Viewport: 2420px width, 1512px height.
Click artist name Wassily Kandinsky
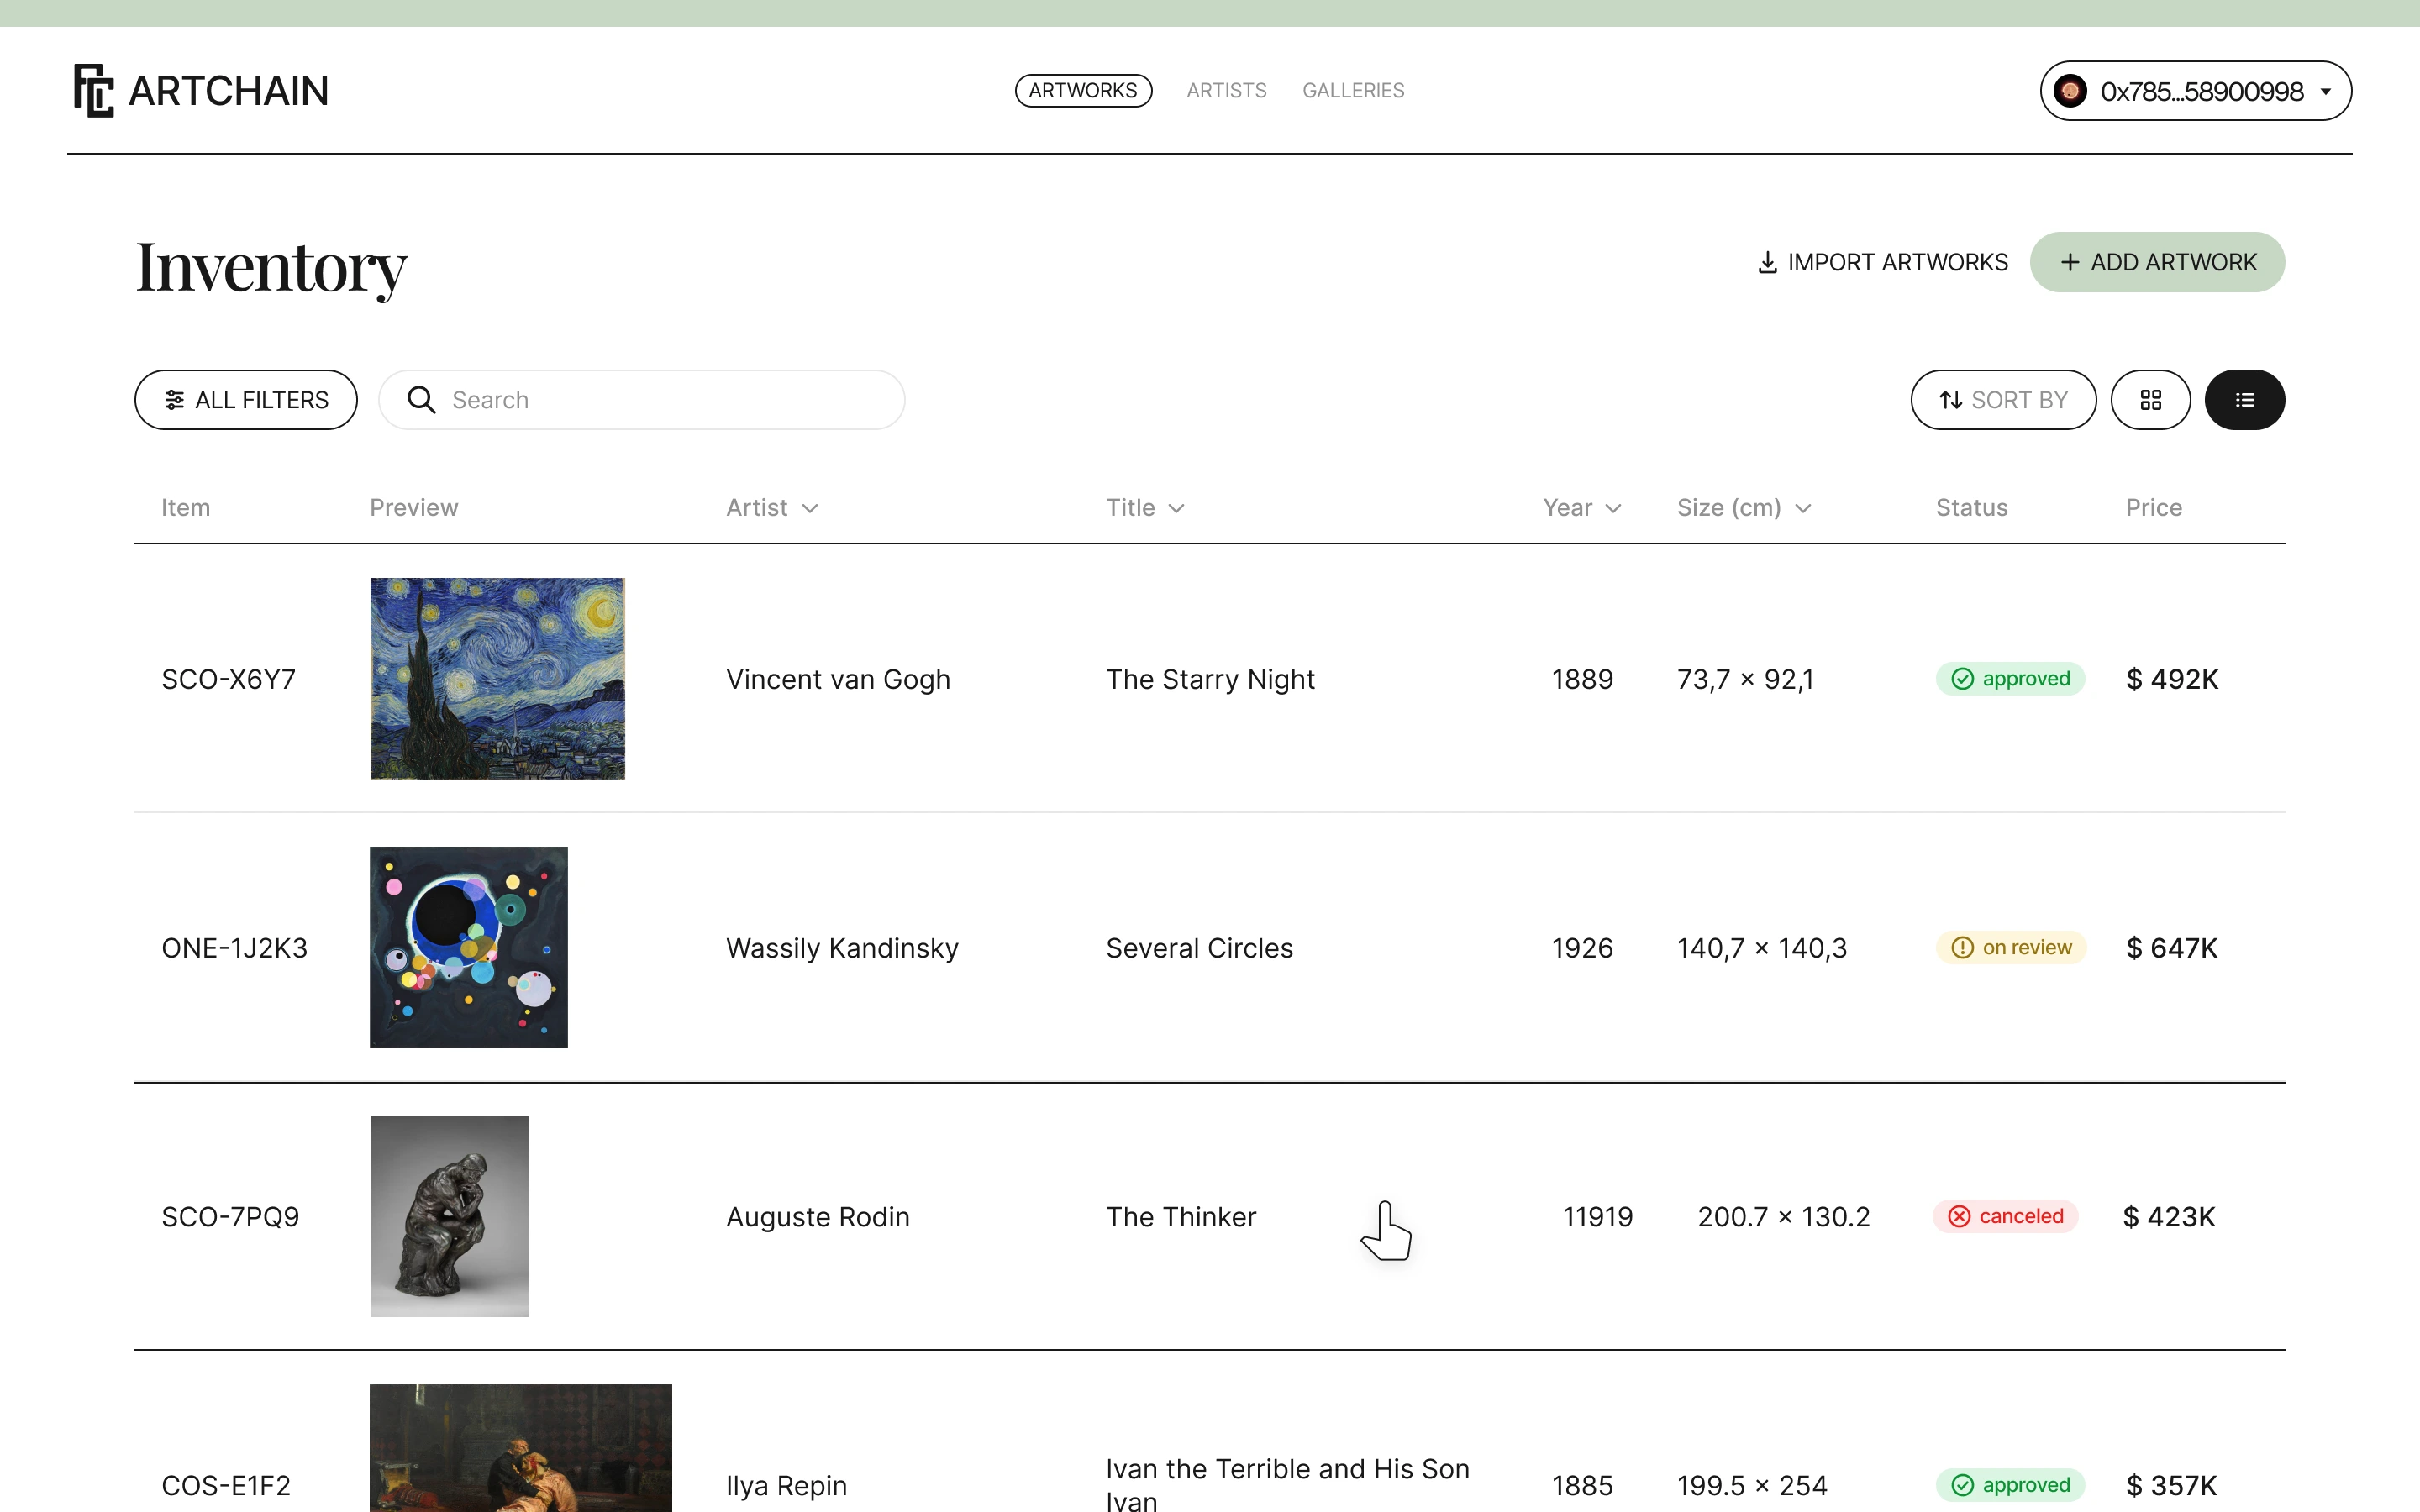(x=842, y=948)
